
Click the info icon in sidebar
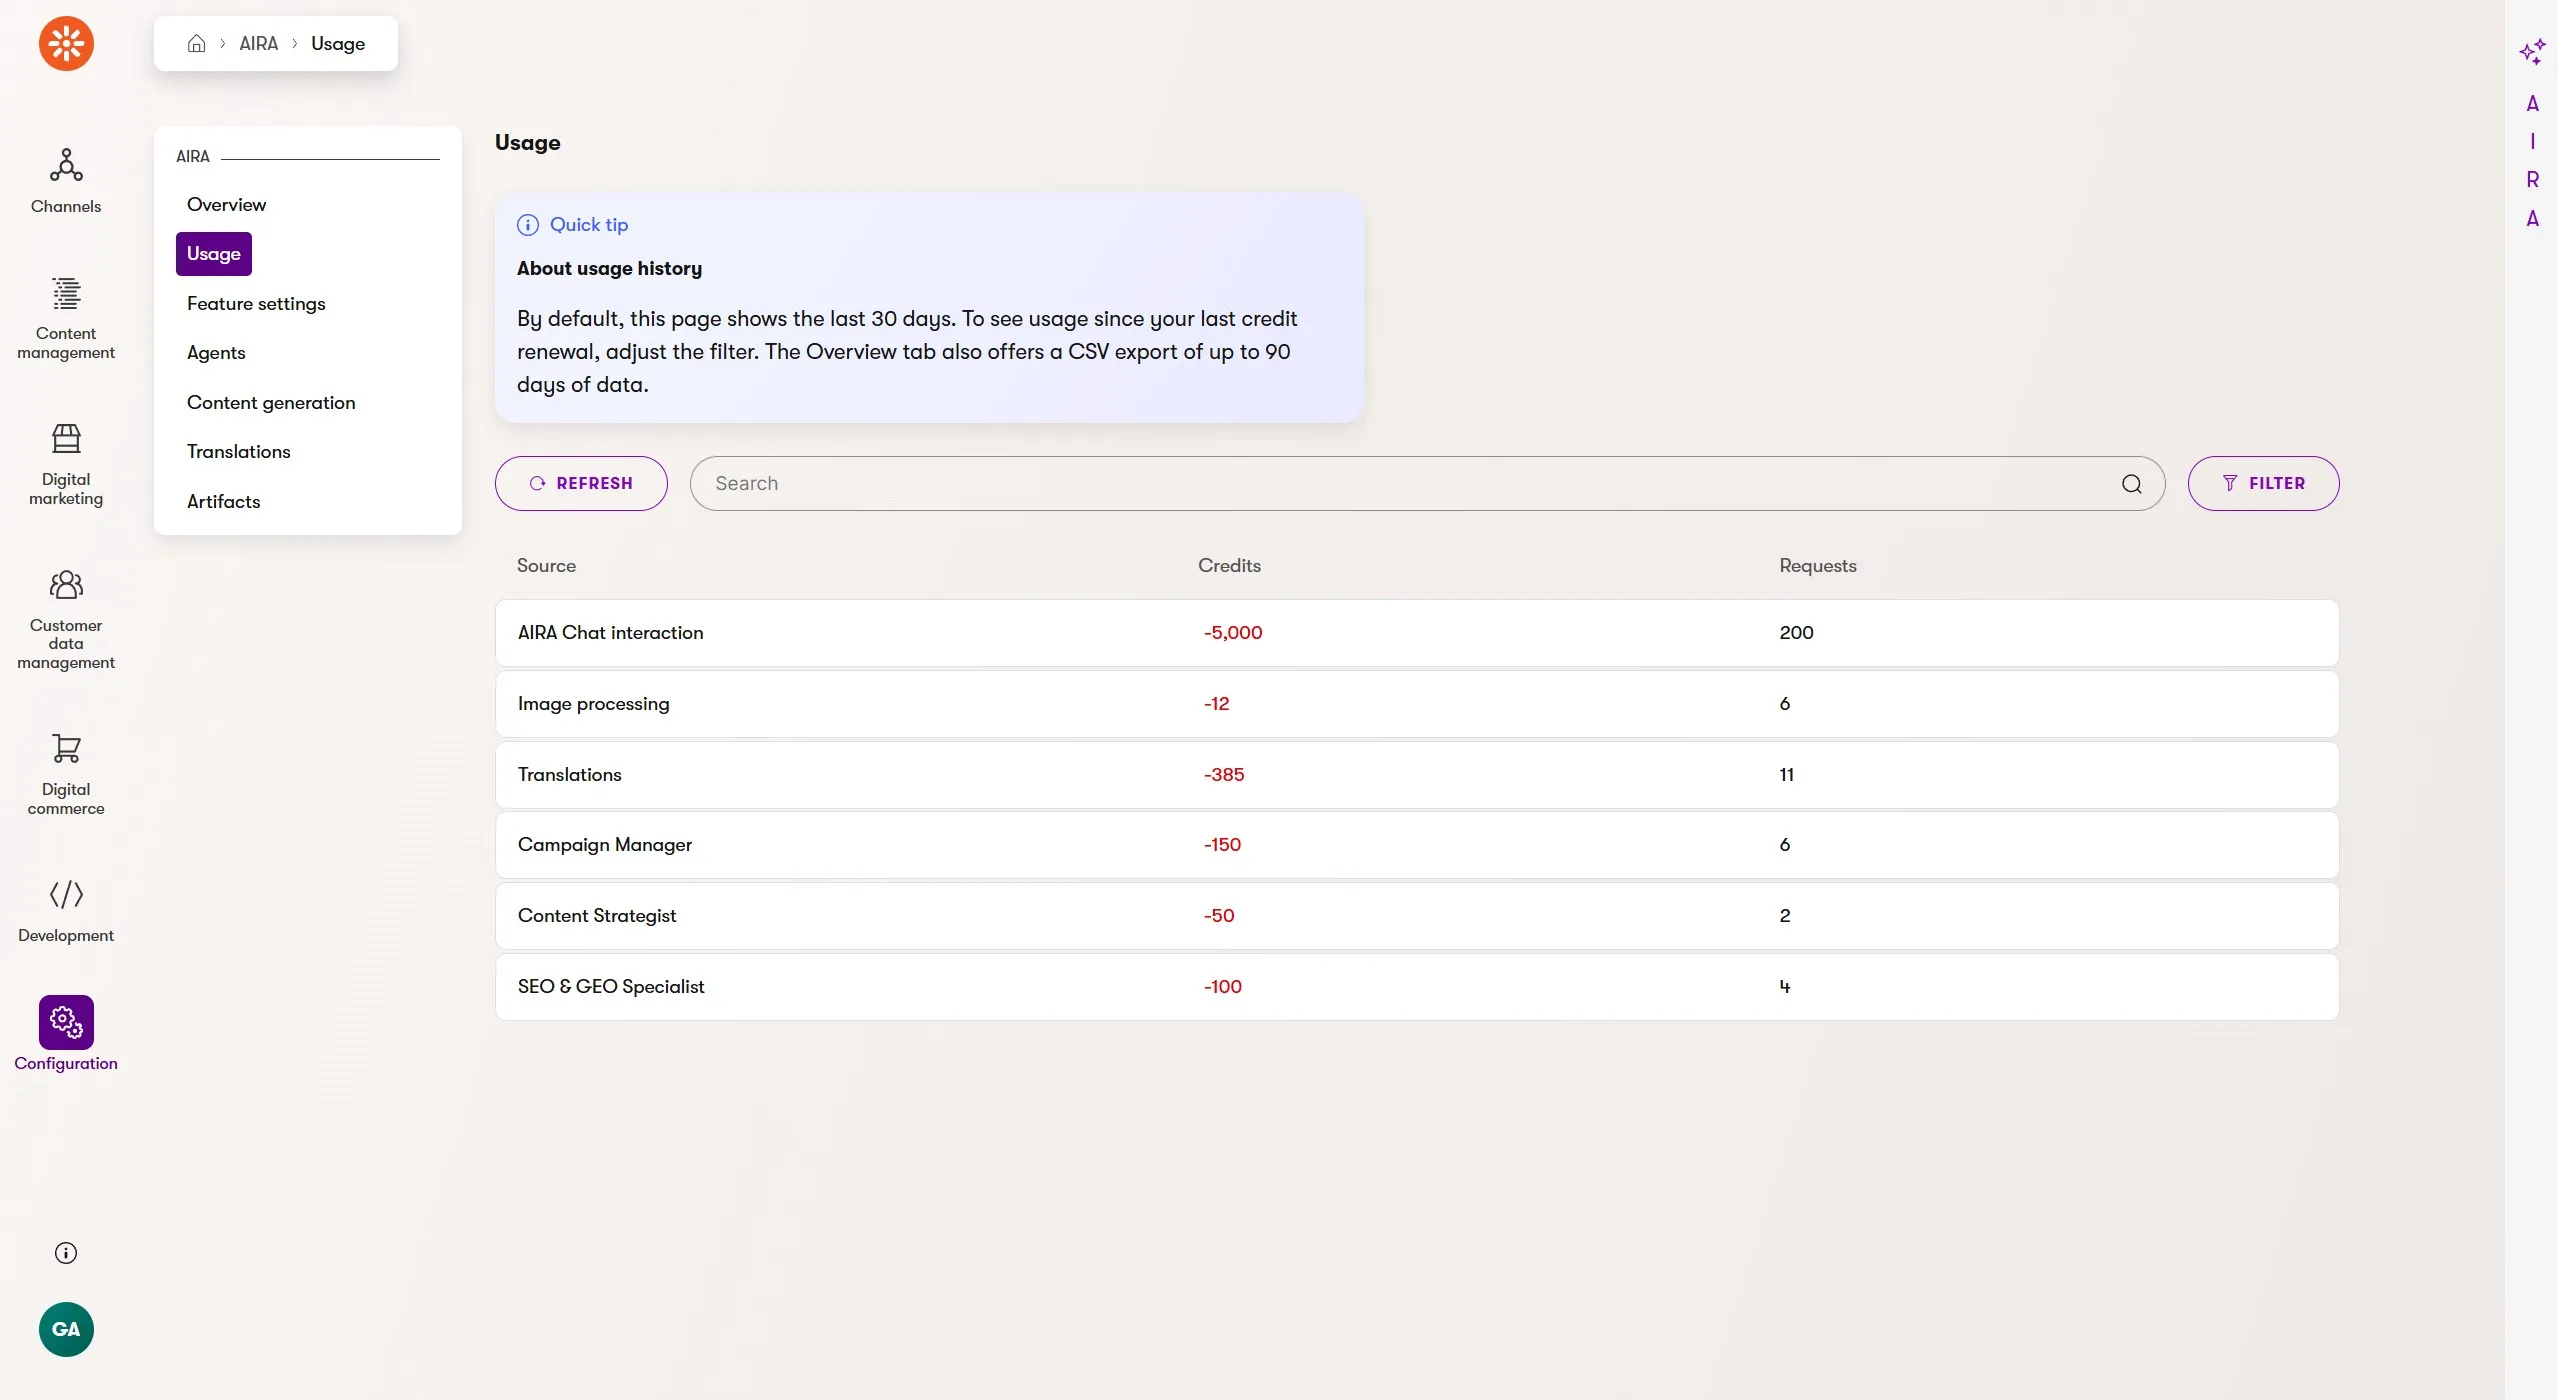[66, 1253]
